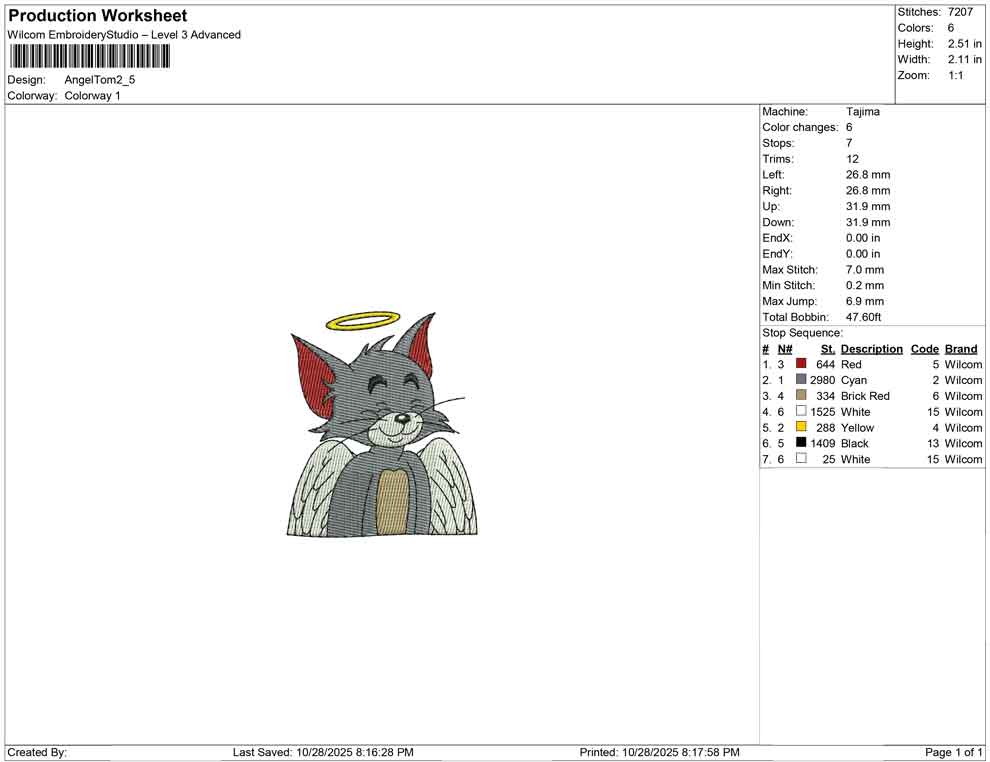Viewport: 990px width, 762px height.
Task: Click the gray Cyan color swatch
Action: coord(801,379)
